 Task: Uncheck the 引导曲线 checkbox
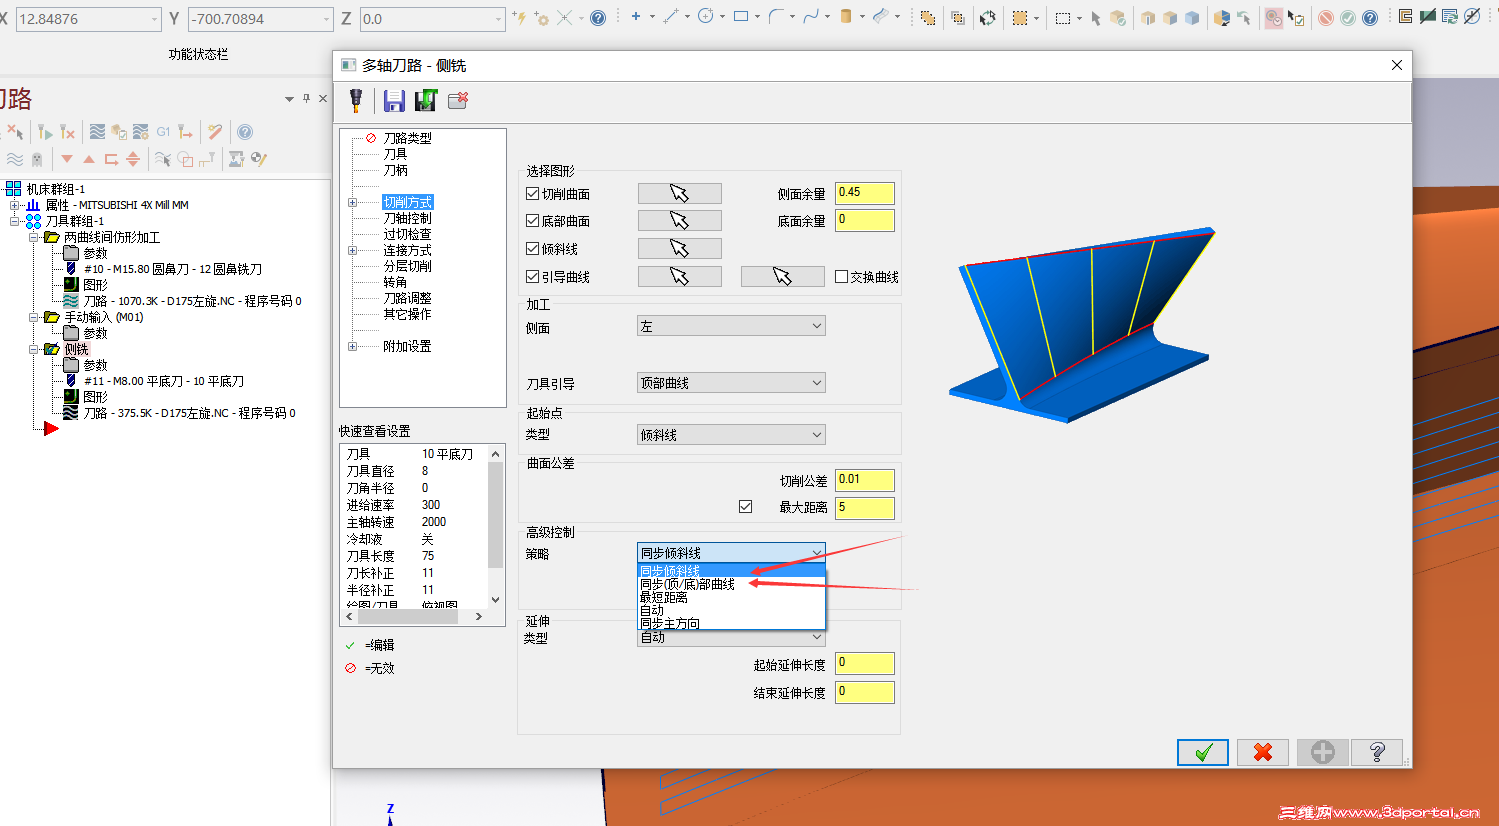[x=533, y=277]
